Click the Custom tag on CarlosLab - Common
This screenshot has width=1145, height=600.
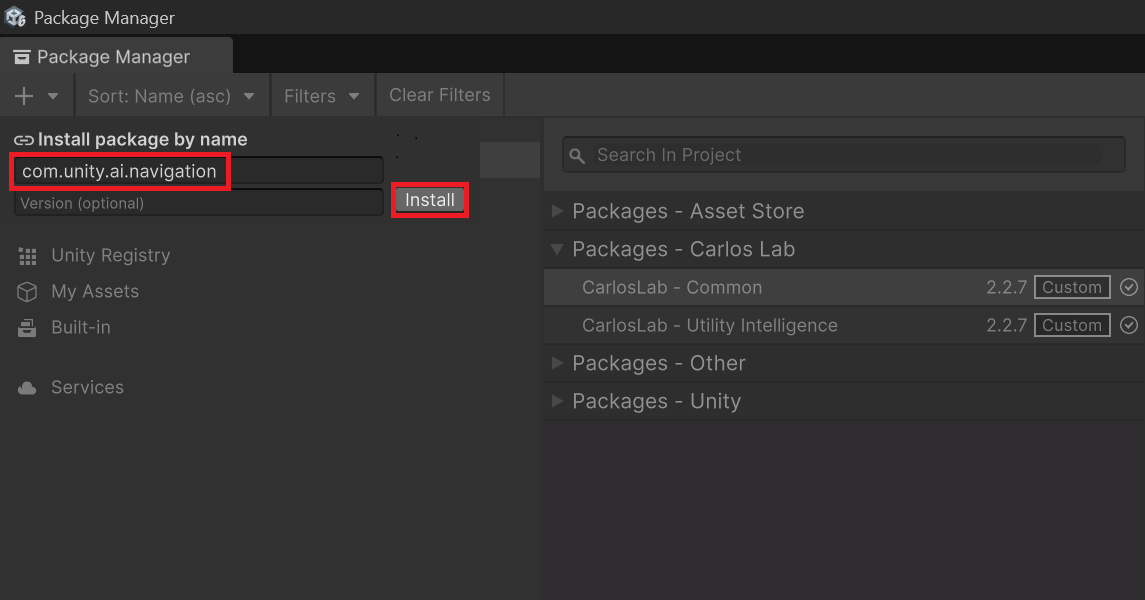[x=1072, y=287]
